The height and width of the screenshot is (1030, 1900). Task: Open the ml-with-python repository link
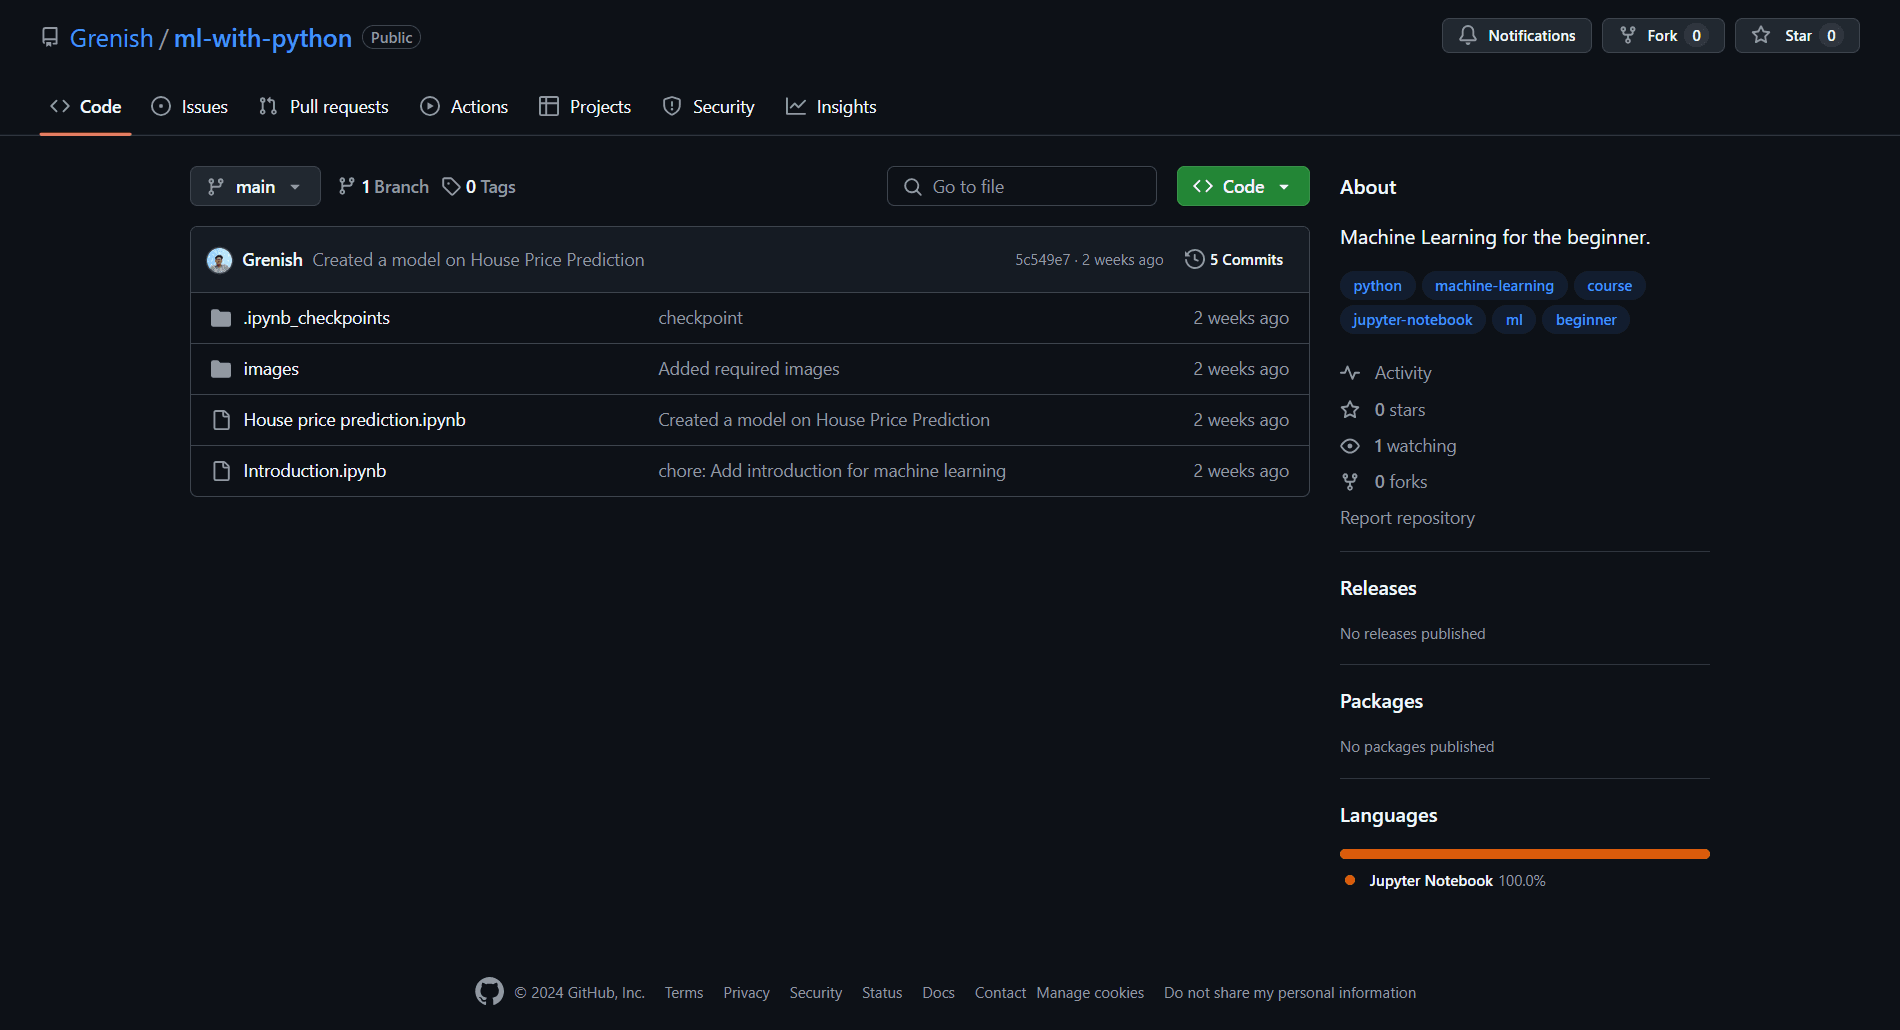click(x=263, y=38)
